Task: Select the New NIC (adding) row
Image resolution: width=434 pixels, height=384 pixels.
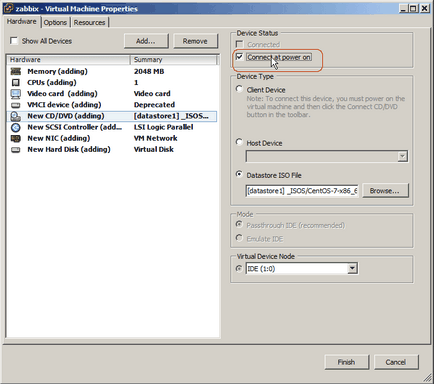Action: (x=112, y=138)
